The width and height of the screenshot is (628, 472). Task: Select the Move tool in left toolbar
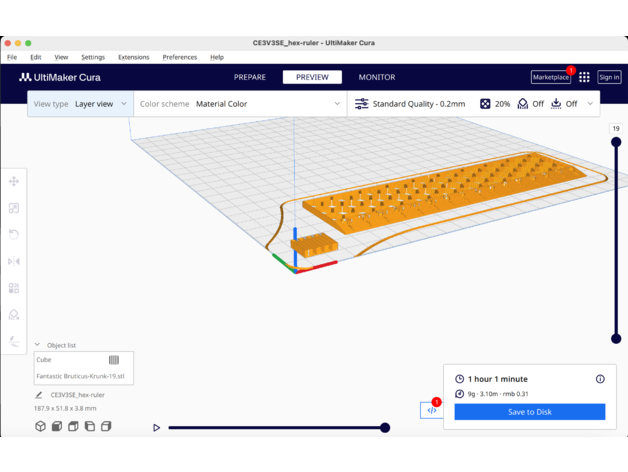(14, 181)
